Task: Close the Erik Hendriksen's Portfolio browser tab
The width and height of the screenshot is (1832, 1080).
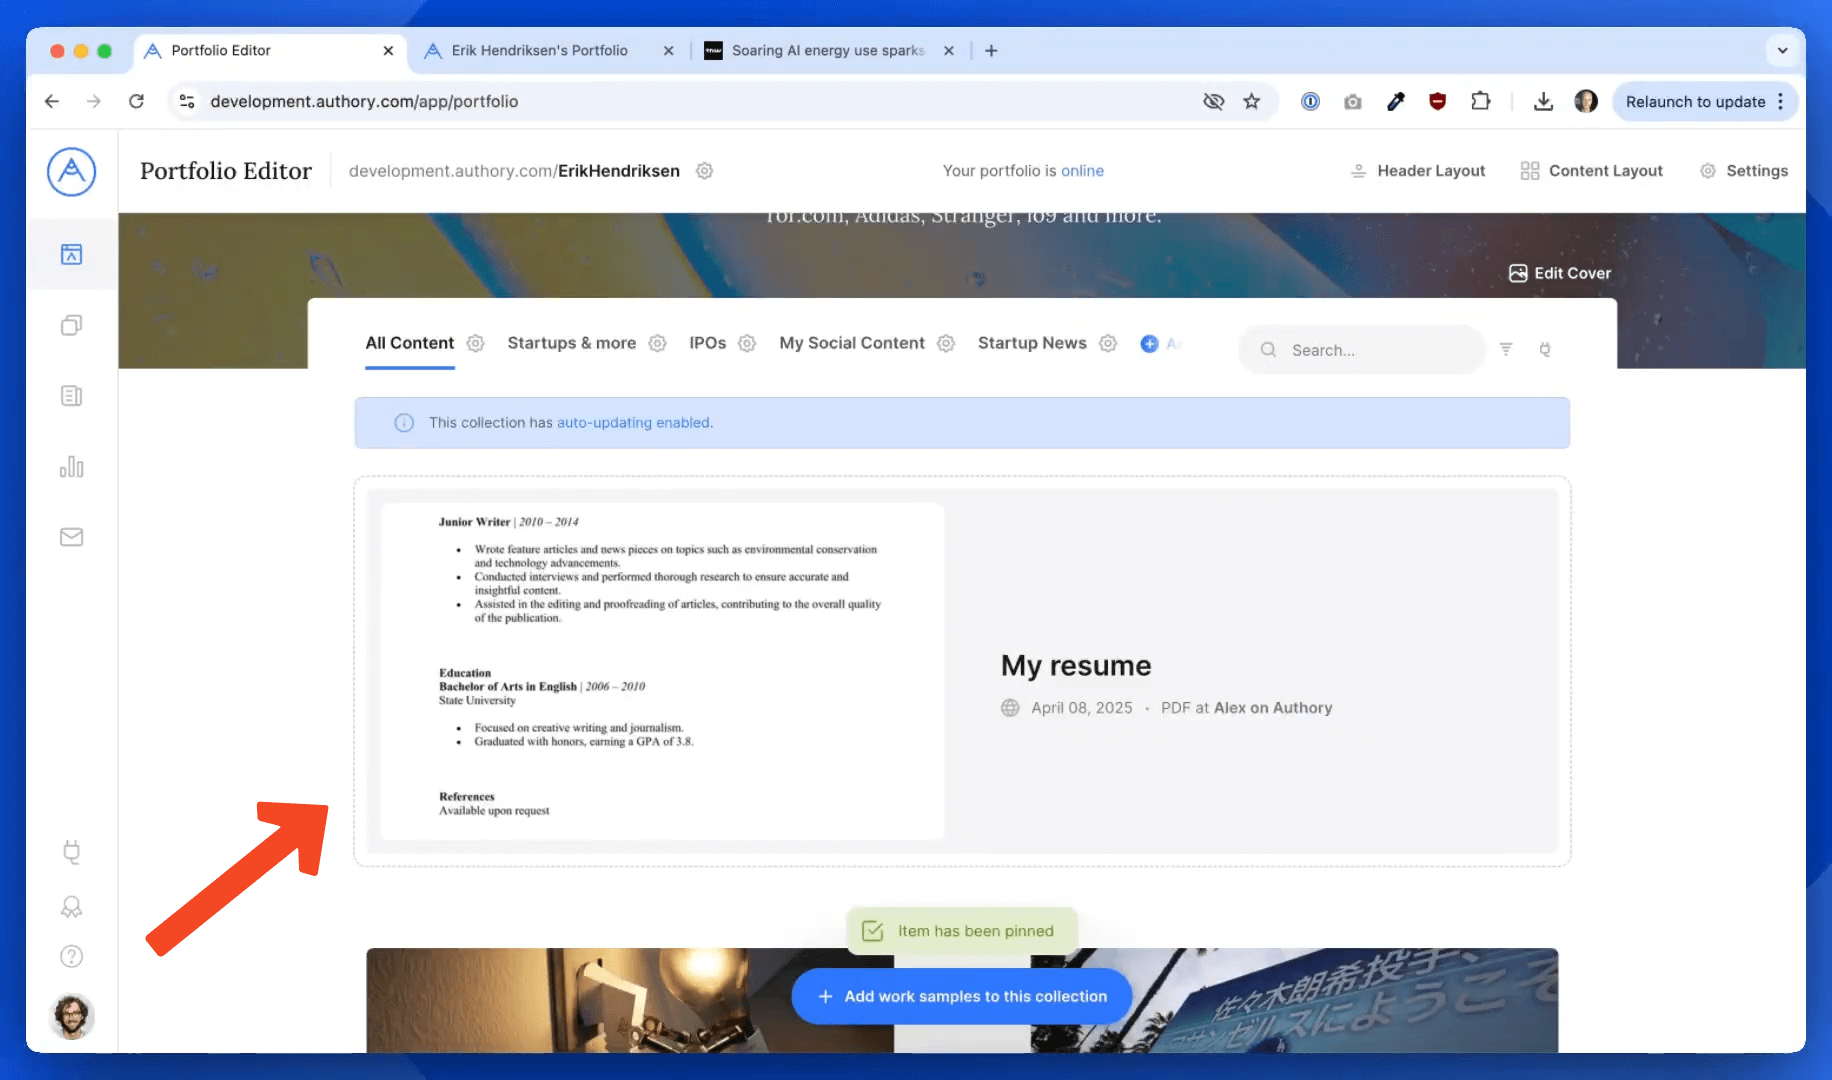Action: pyautogui.click(x=668, y=50)
